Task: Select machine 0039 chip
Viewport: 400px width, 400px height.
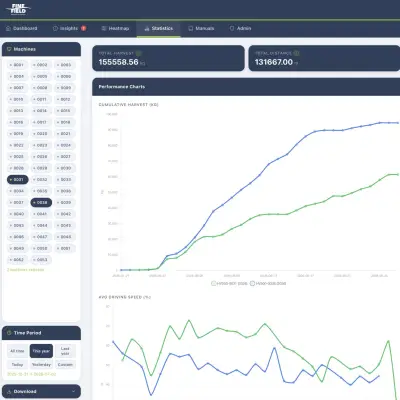Action: pyautogui.click(x=65, y=203)
